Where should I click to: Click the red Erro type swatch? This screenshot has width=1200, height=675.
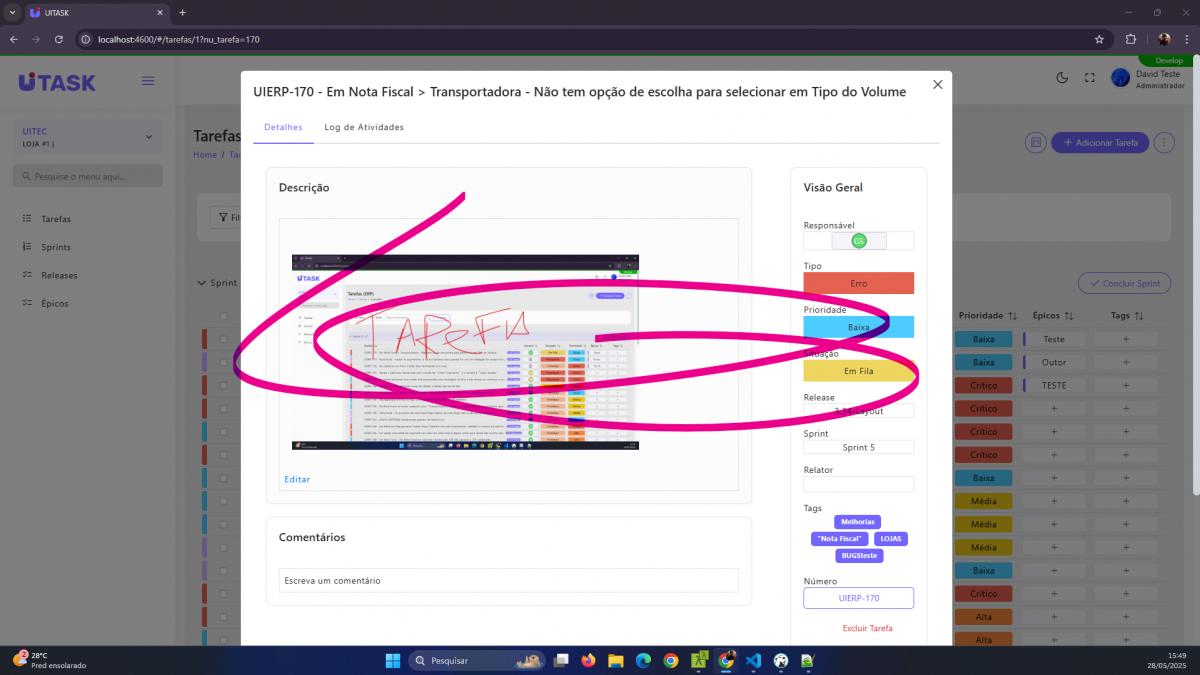858,283
